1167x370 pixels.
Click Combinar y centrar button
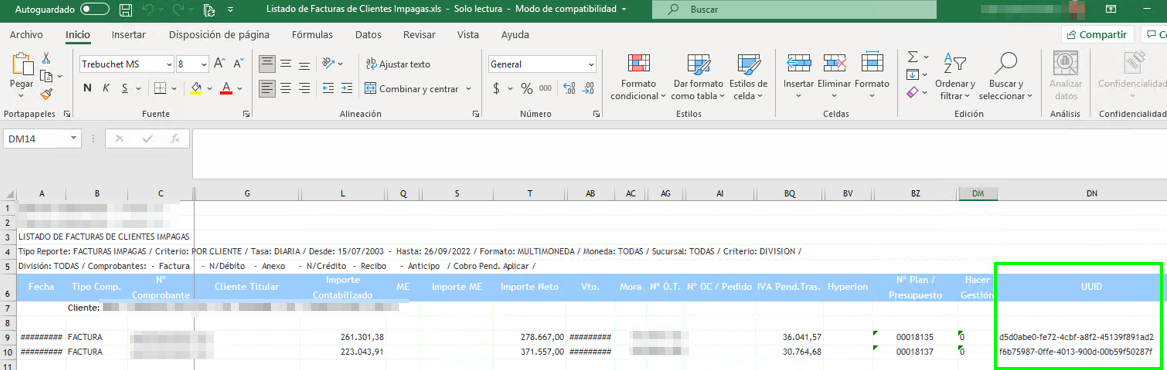[x=412, y=89]
